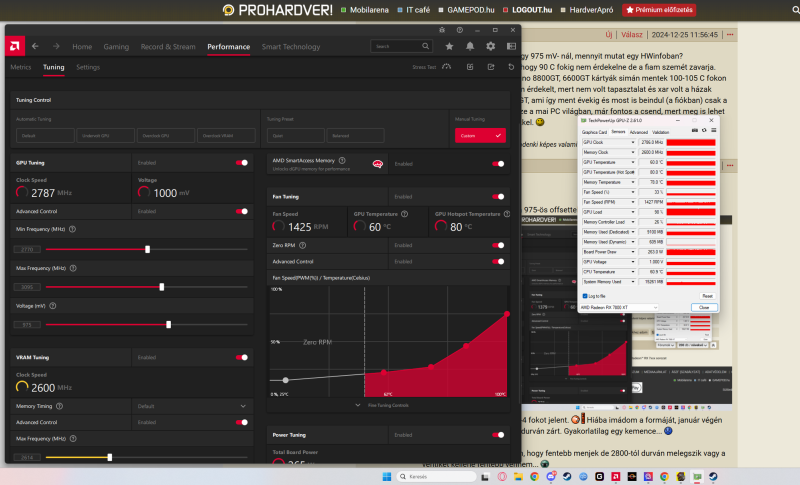Open File Explorer on the taskbar

pyautogui.click(x=518, y=476)
